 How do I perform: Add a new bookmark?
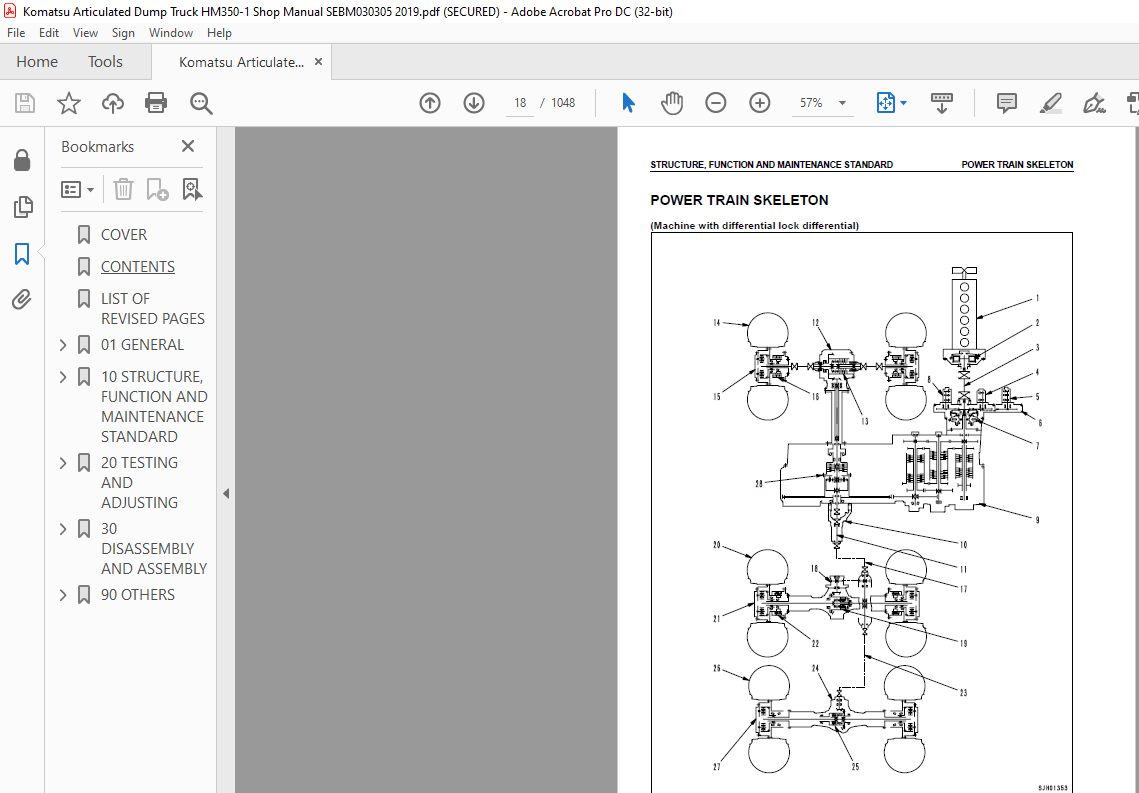[x=158, y=190]
